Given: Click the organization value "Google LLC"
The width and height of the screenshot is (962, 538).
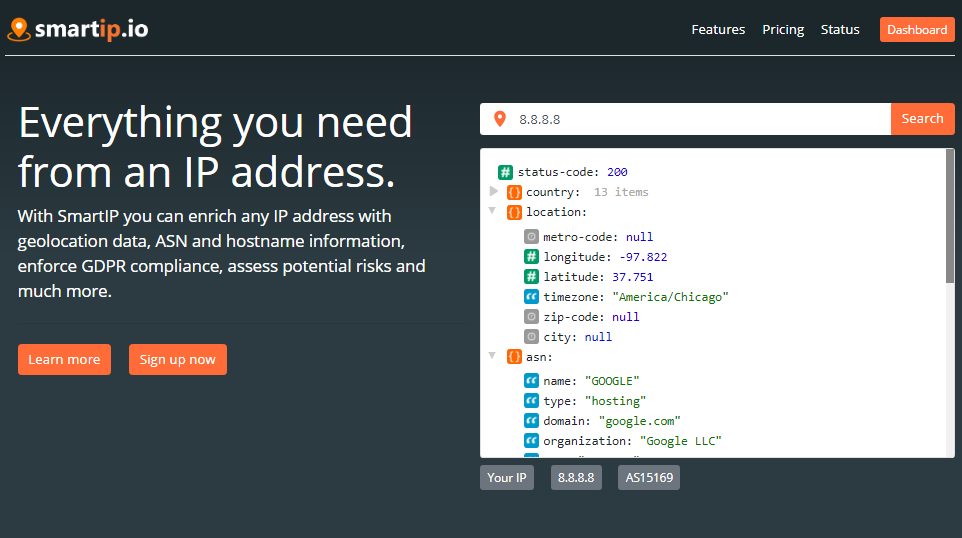Looking at the screenshot, I should coord(680,442).
